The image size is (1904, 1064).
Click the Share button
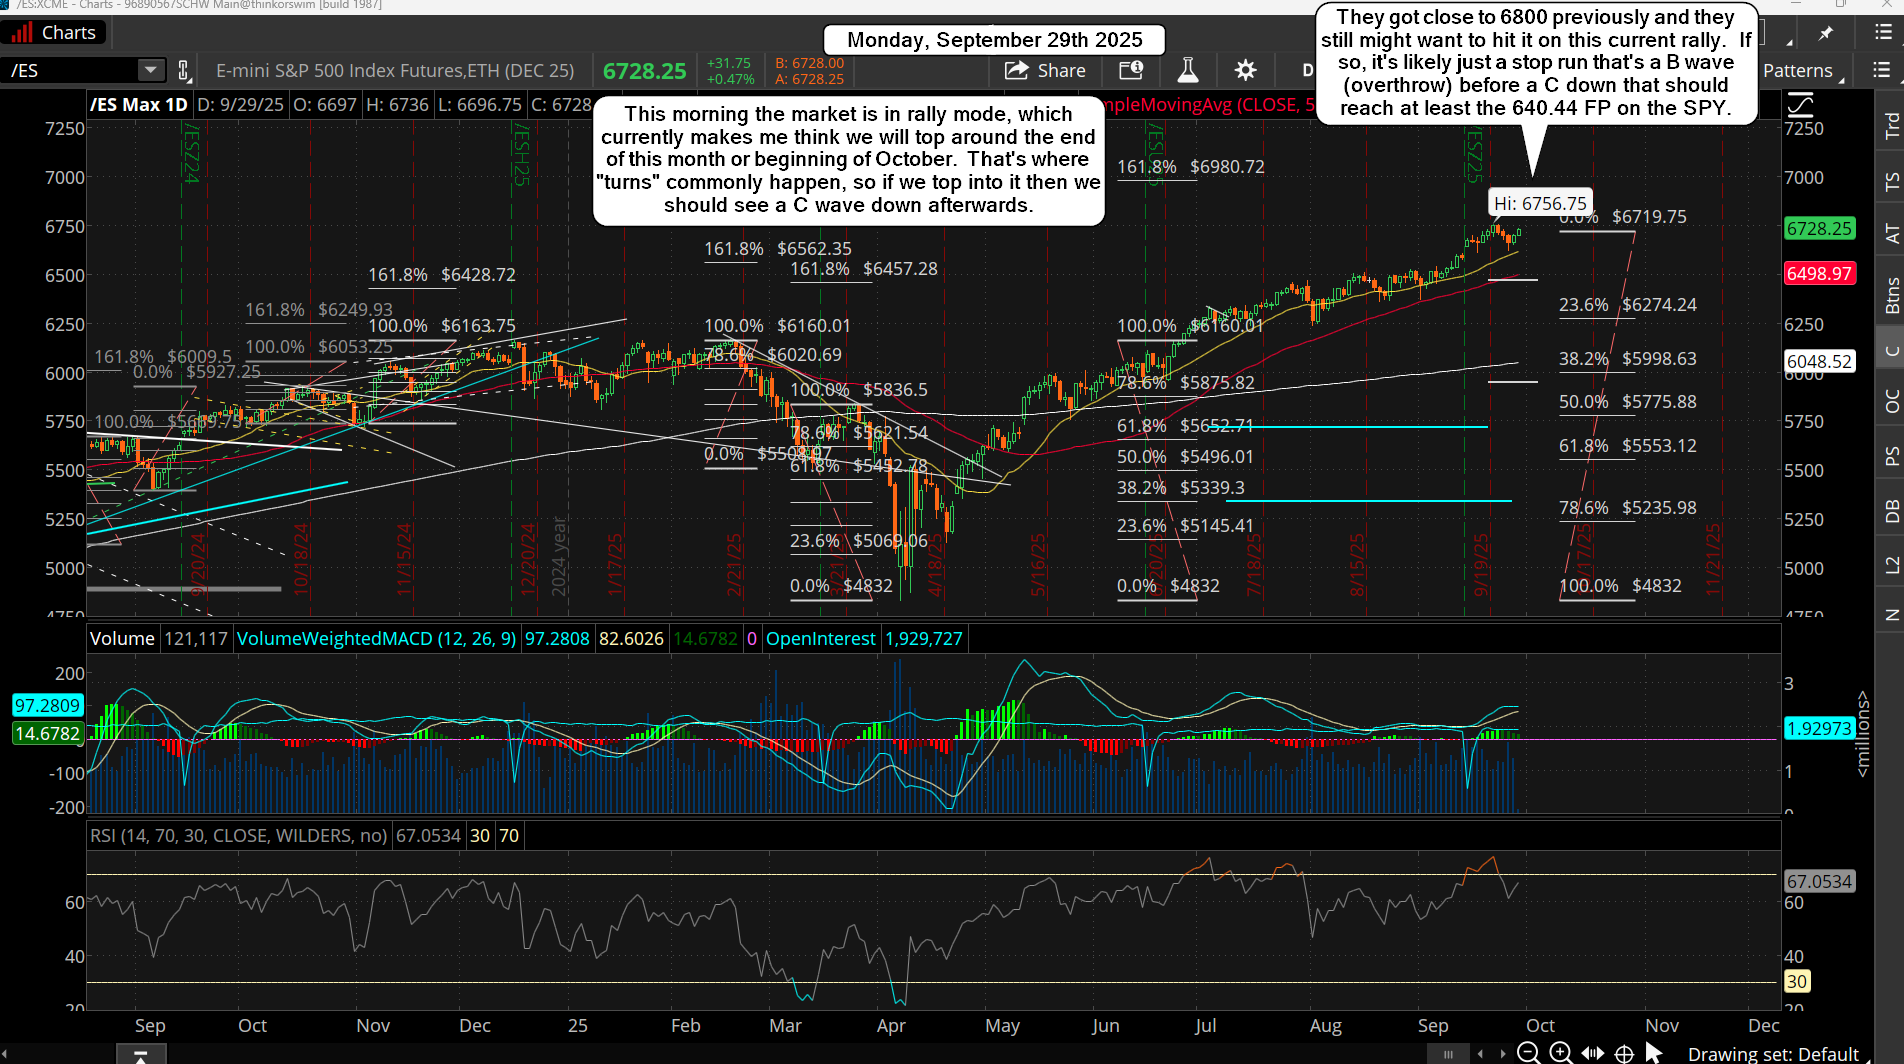click(x=1045, y=70)
